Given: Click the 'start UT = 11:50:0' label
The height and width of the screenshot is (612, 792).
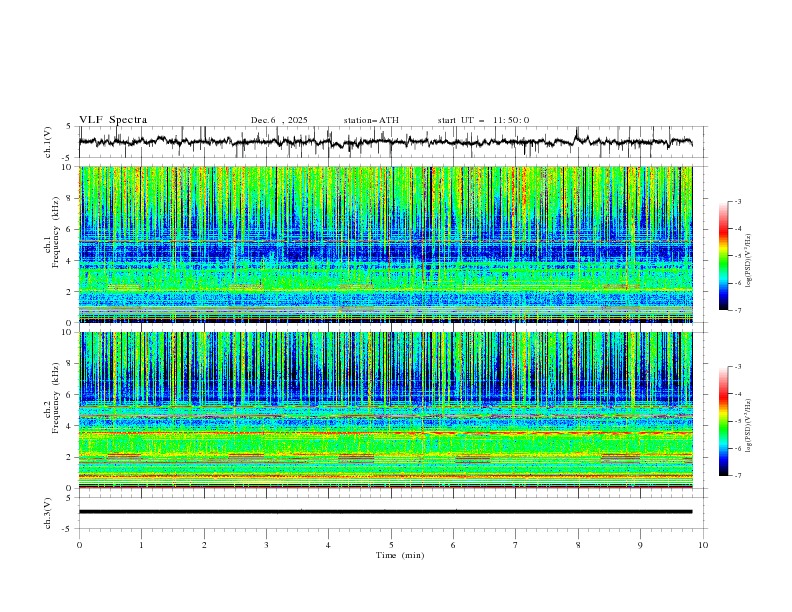Looking at the screenshot, I should (483, 120).
